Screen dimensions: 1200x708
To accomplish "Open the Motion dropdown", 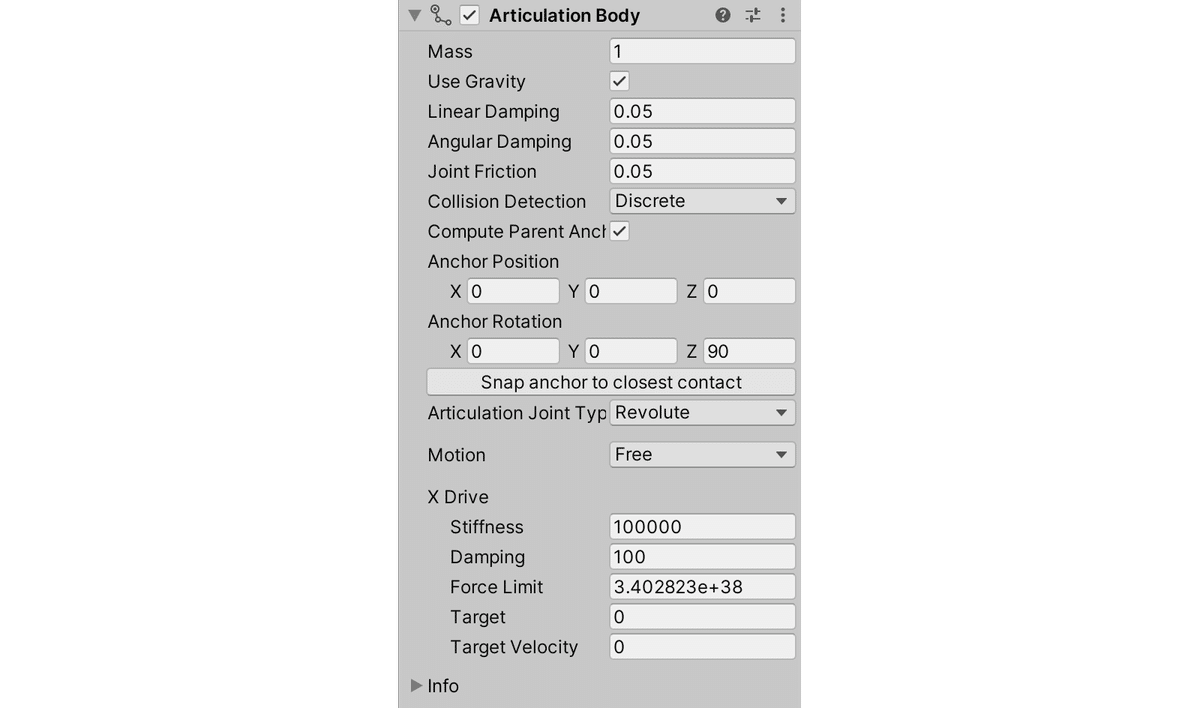I will point(701,454).
